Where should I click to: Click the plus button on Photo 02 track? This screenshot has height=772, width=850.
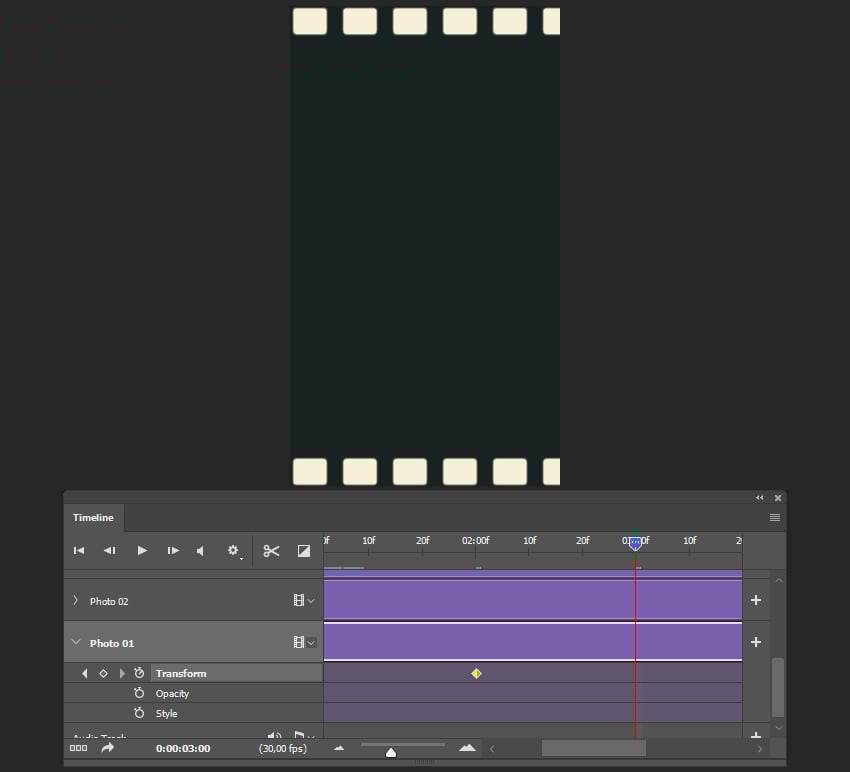756,600
